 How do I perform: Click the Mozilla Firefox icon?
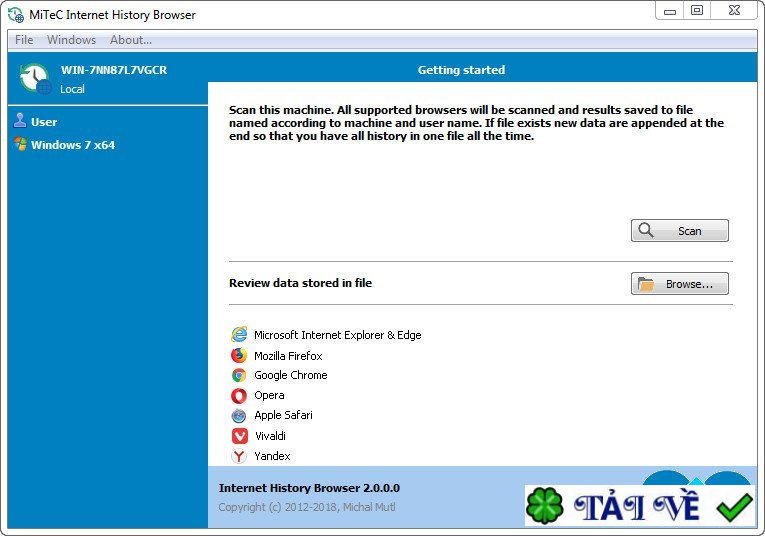pyautogui.click(x=239, y=356)
